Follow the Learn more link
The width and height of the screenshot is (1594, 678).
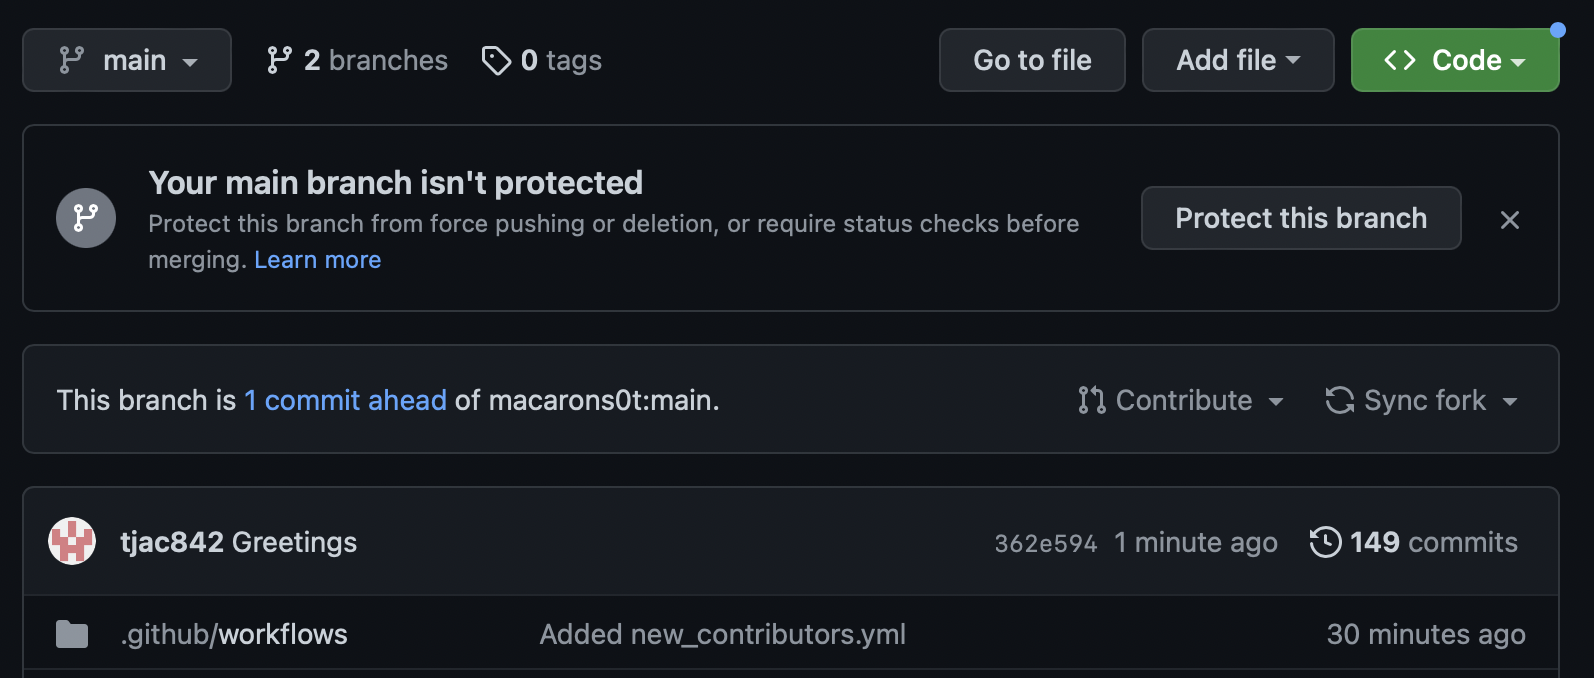click(x=317, y=259)
